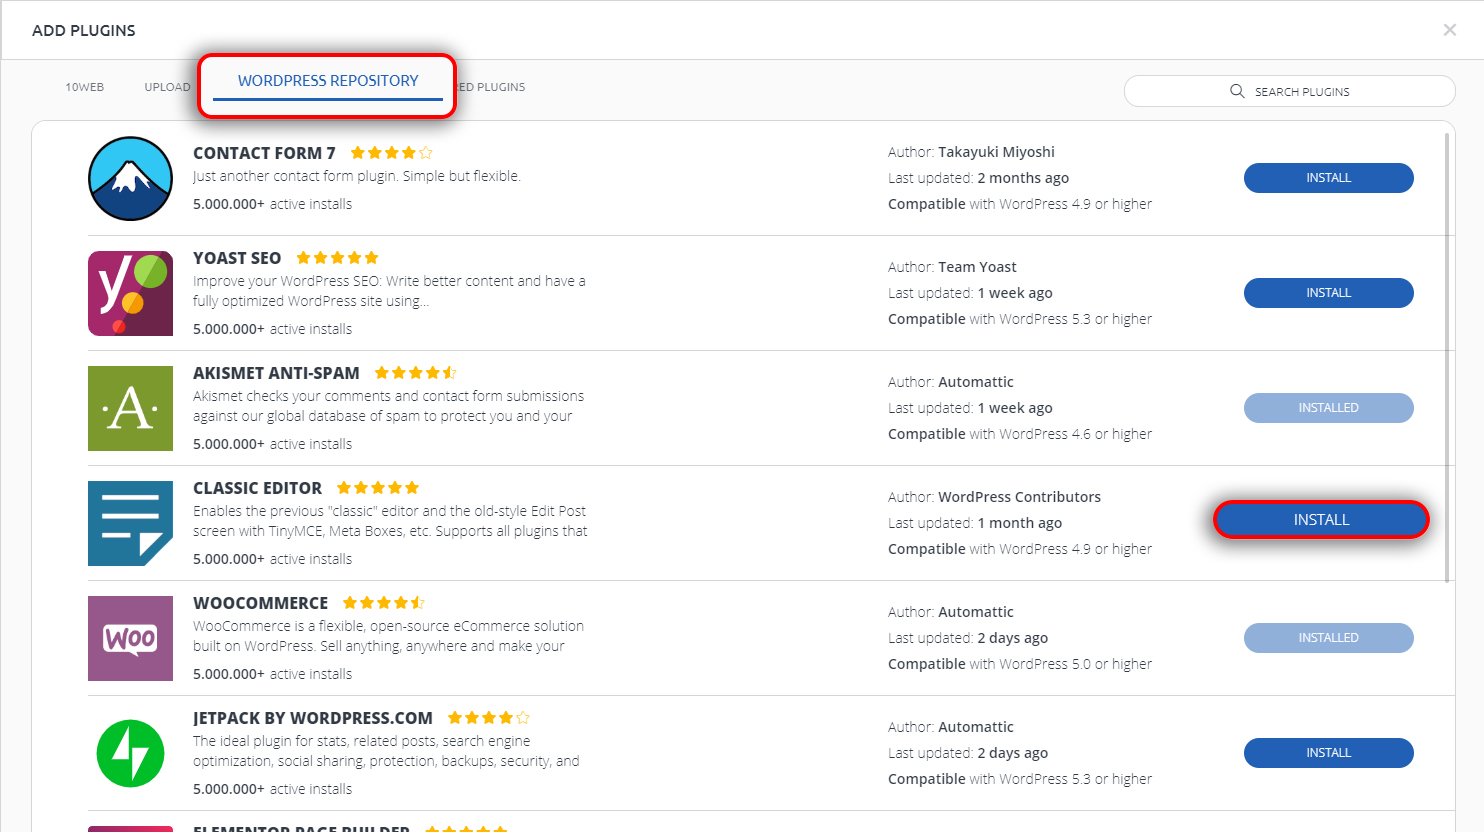
Task: Click the Akismet Anti-Spam title
Action: [x=276, y=373]
